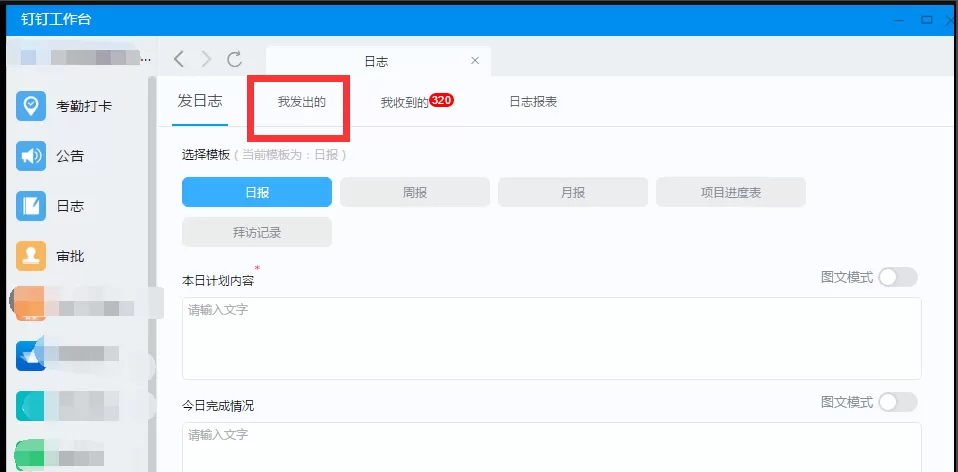This screenshot has height=472, width=958.
Task: Click the 本日计划内容 text input
Action: pyautogui.click(x=552, y=338)
